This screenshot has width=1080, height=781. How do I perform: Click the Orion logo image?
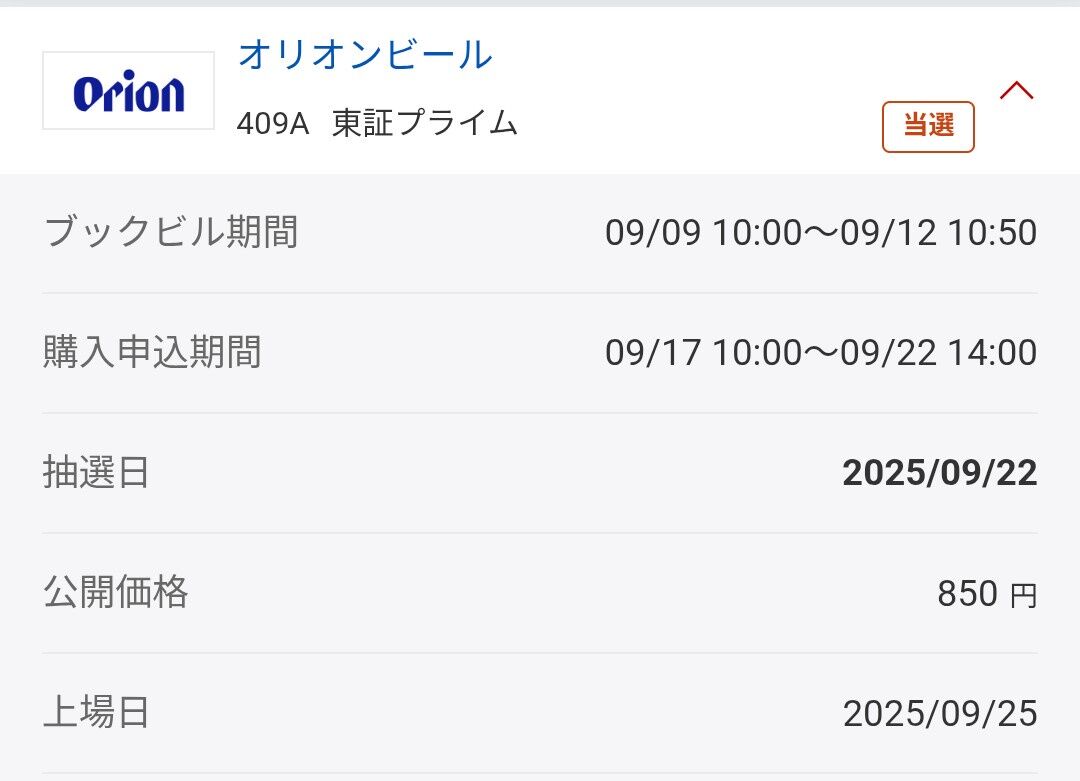(x=128, y=92)
